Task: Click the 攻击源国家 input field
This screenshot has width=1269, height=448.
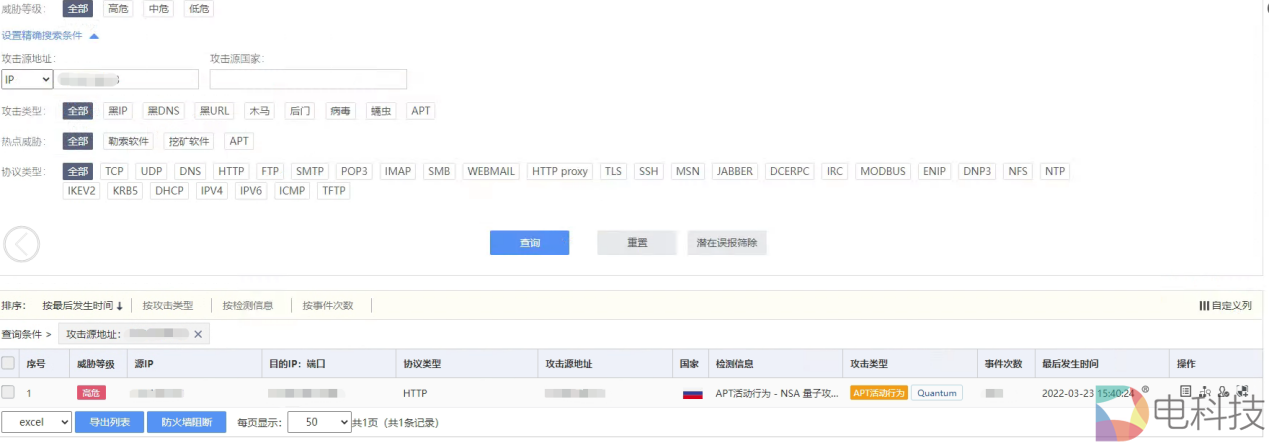Action: coord(308,79)
